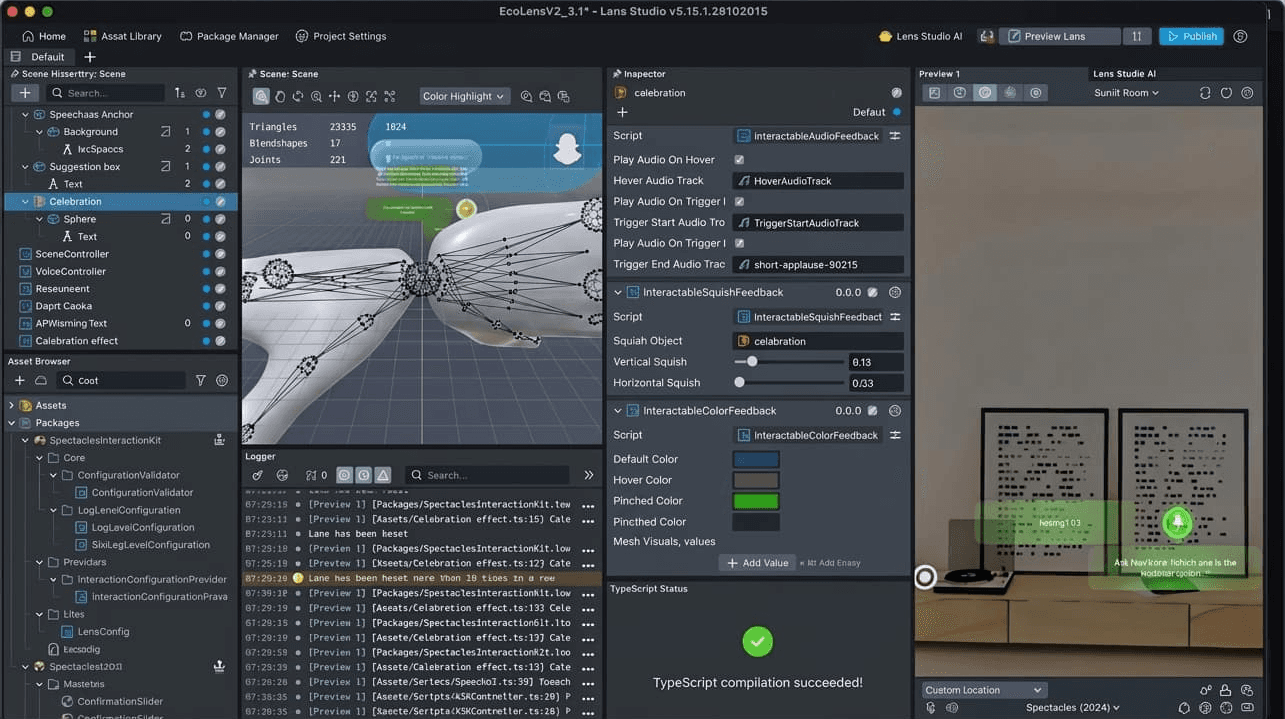Toggle the warning log filter in Logger
1285x719 pixels.
(384, 475)
